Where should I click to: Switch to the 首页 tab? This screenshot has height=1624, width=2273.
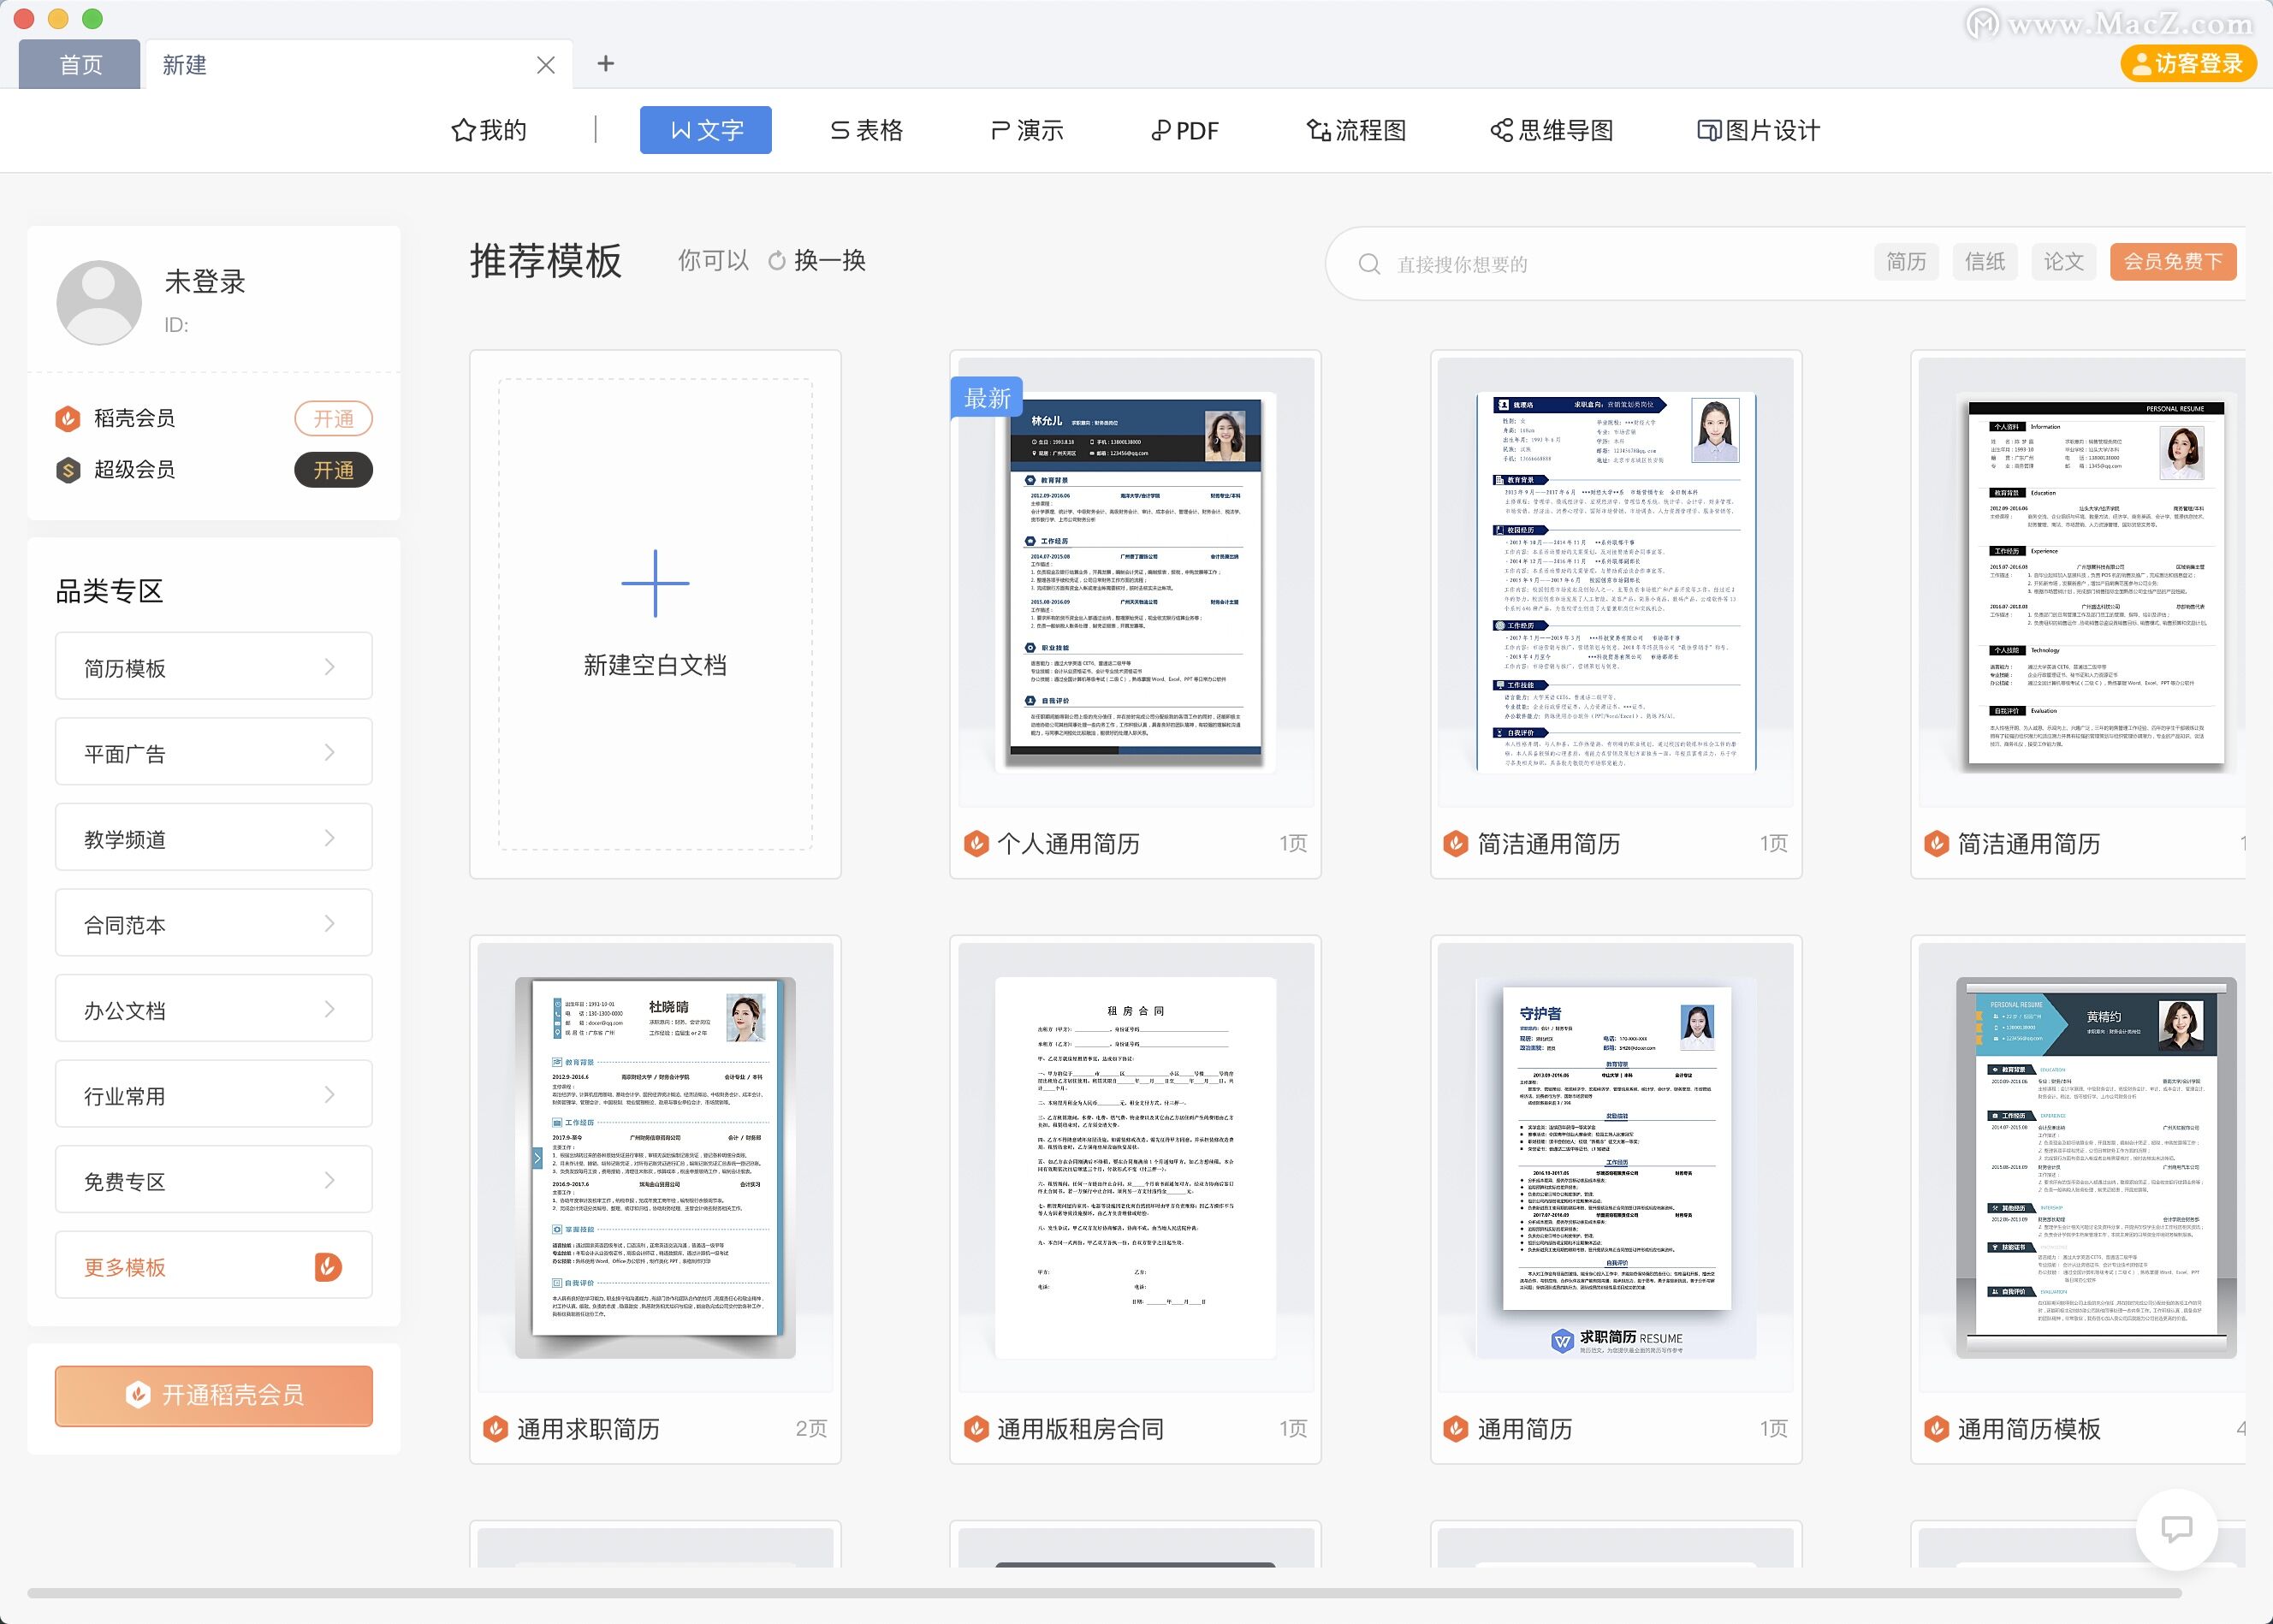[x=79, y=64]
